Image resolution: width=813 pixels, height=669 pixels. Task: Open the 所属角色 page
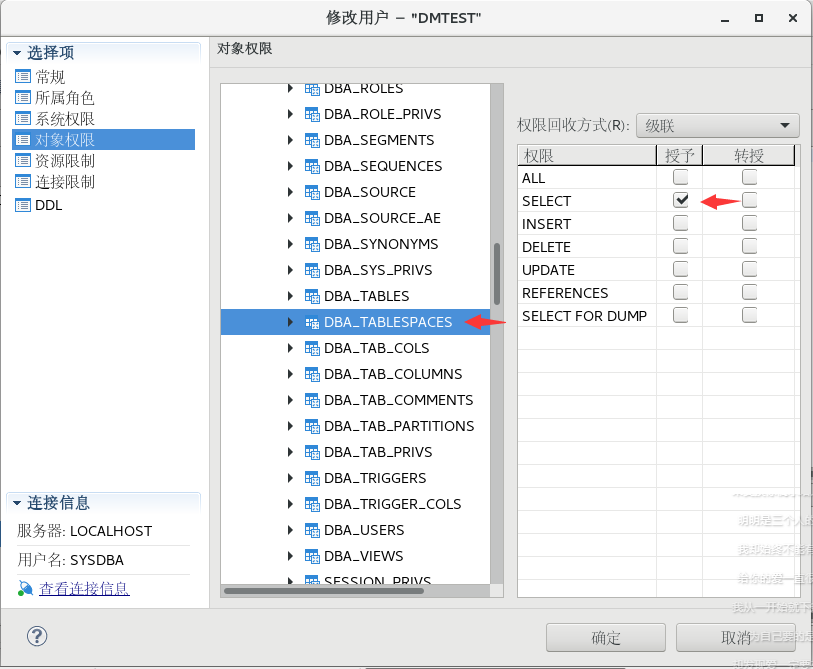[64, 97]
